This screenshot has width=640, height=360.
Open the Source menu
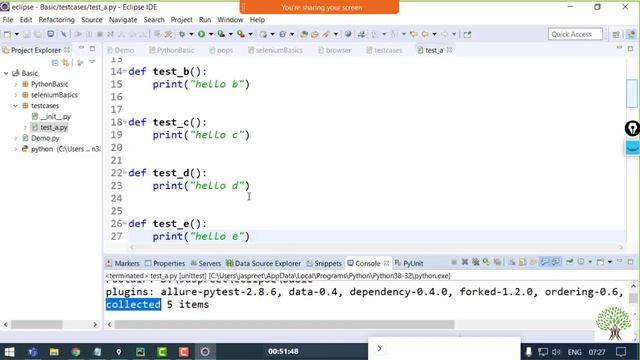point(91,20)
